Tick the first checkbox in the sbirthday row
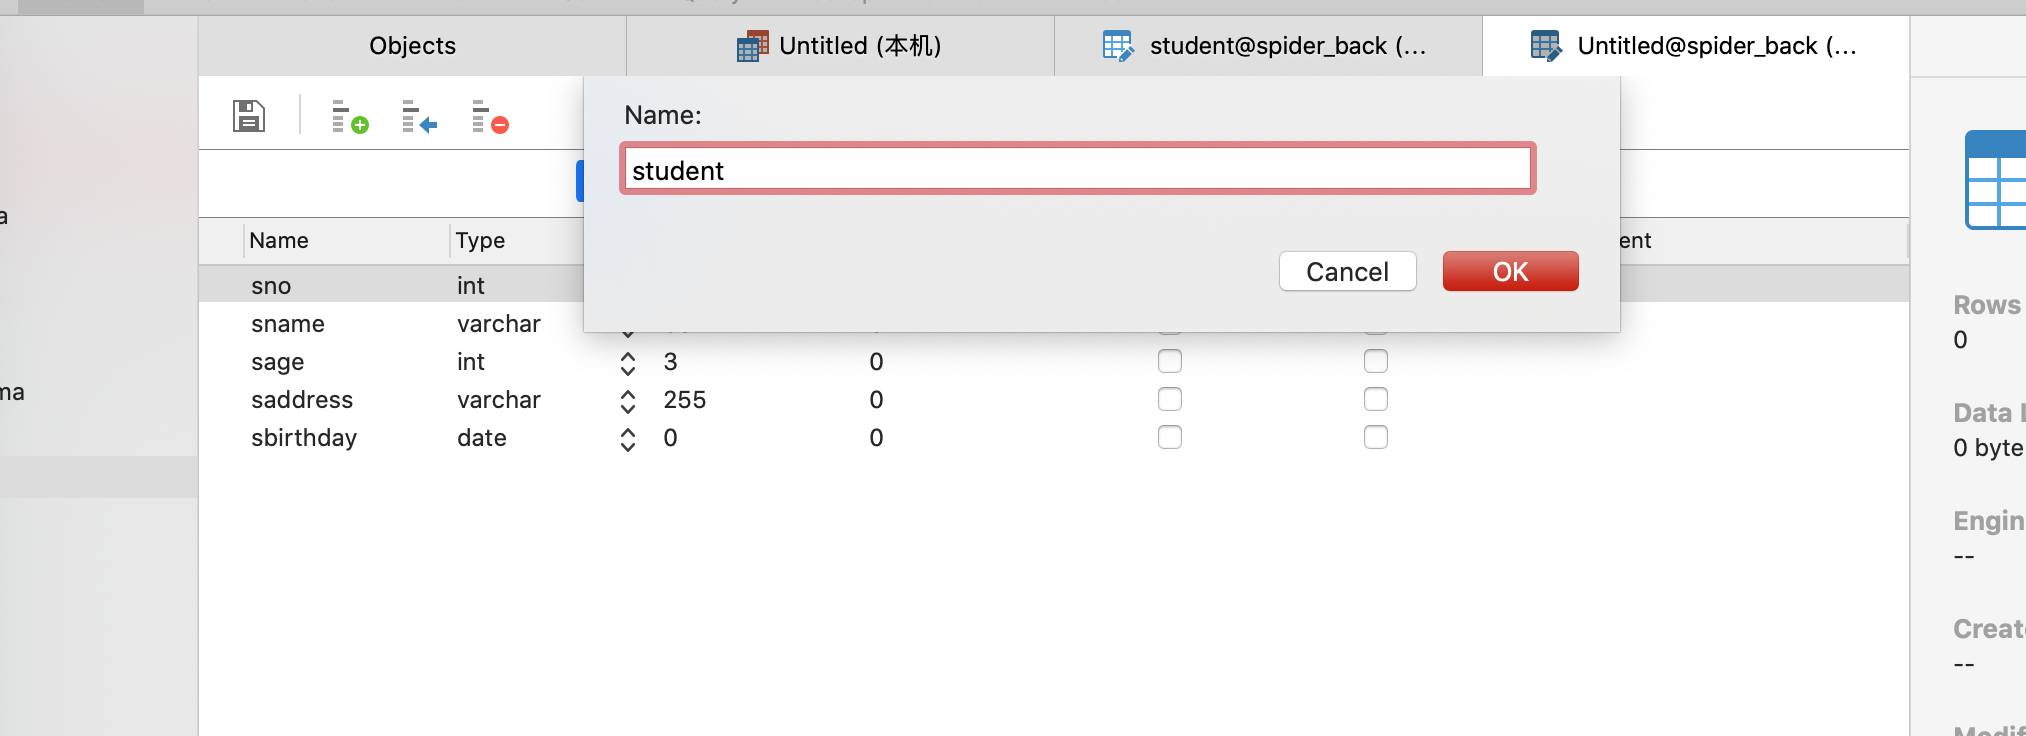 point(1169,437)
